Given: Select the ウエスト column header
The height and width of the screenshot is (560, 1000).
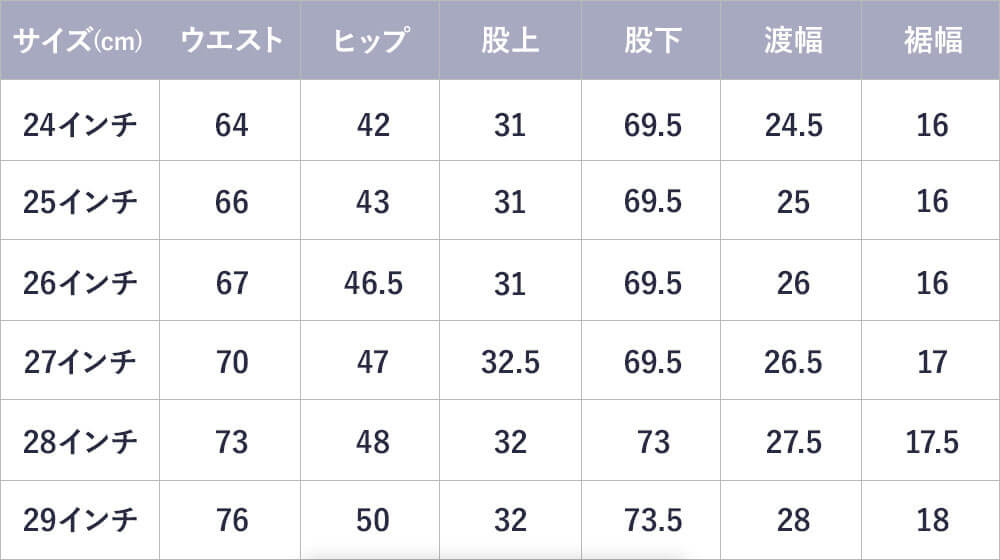Looking at the screenshot, I should (x=231, y=40).
